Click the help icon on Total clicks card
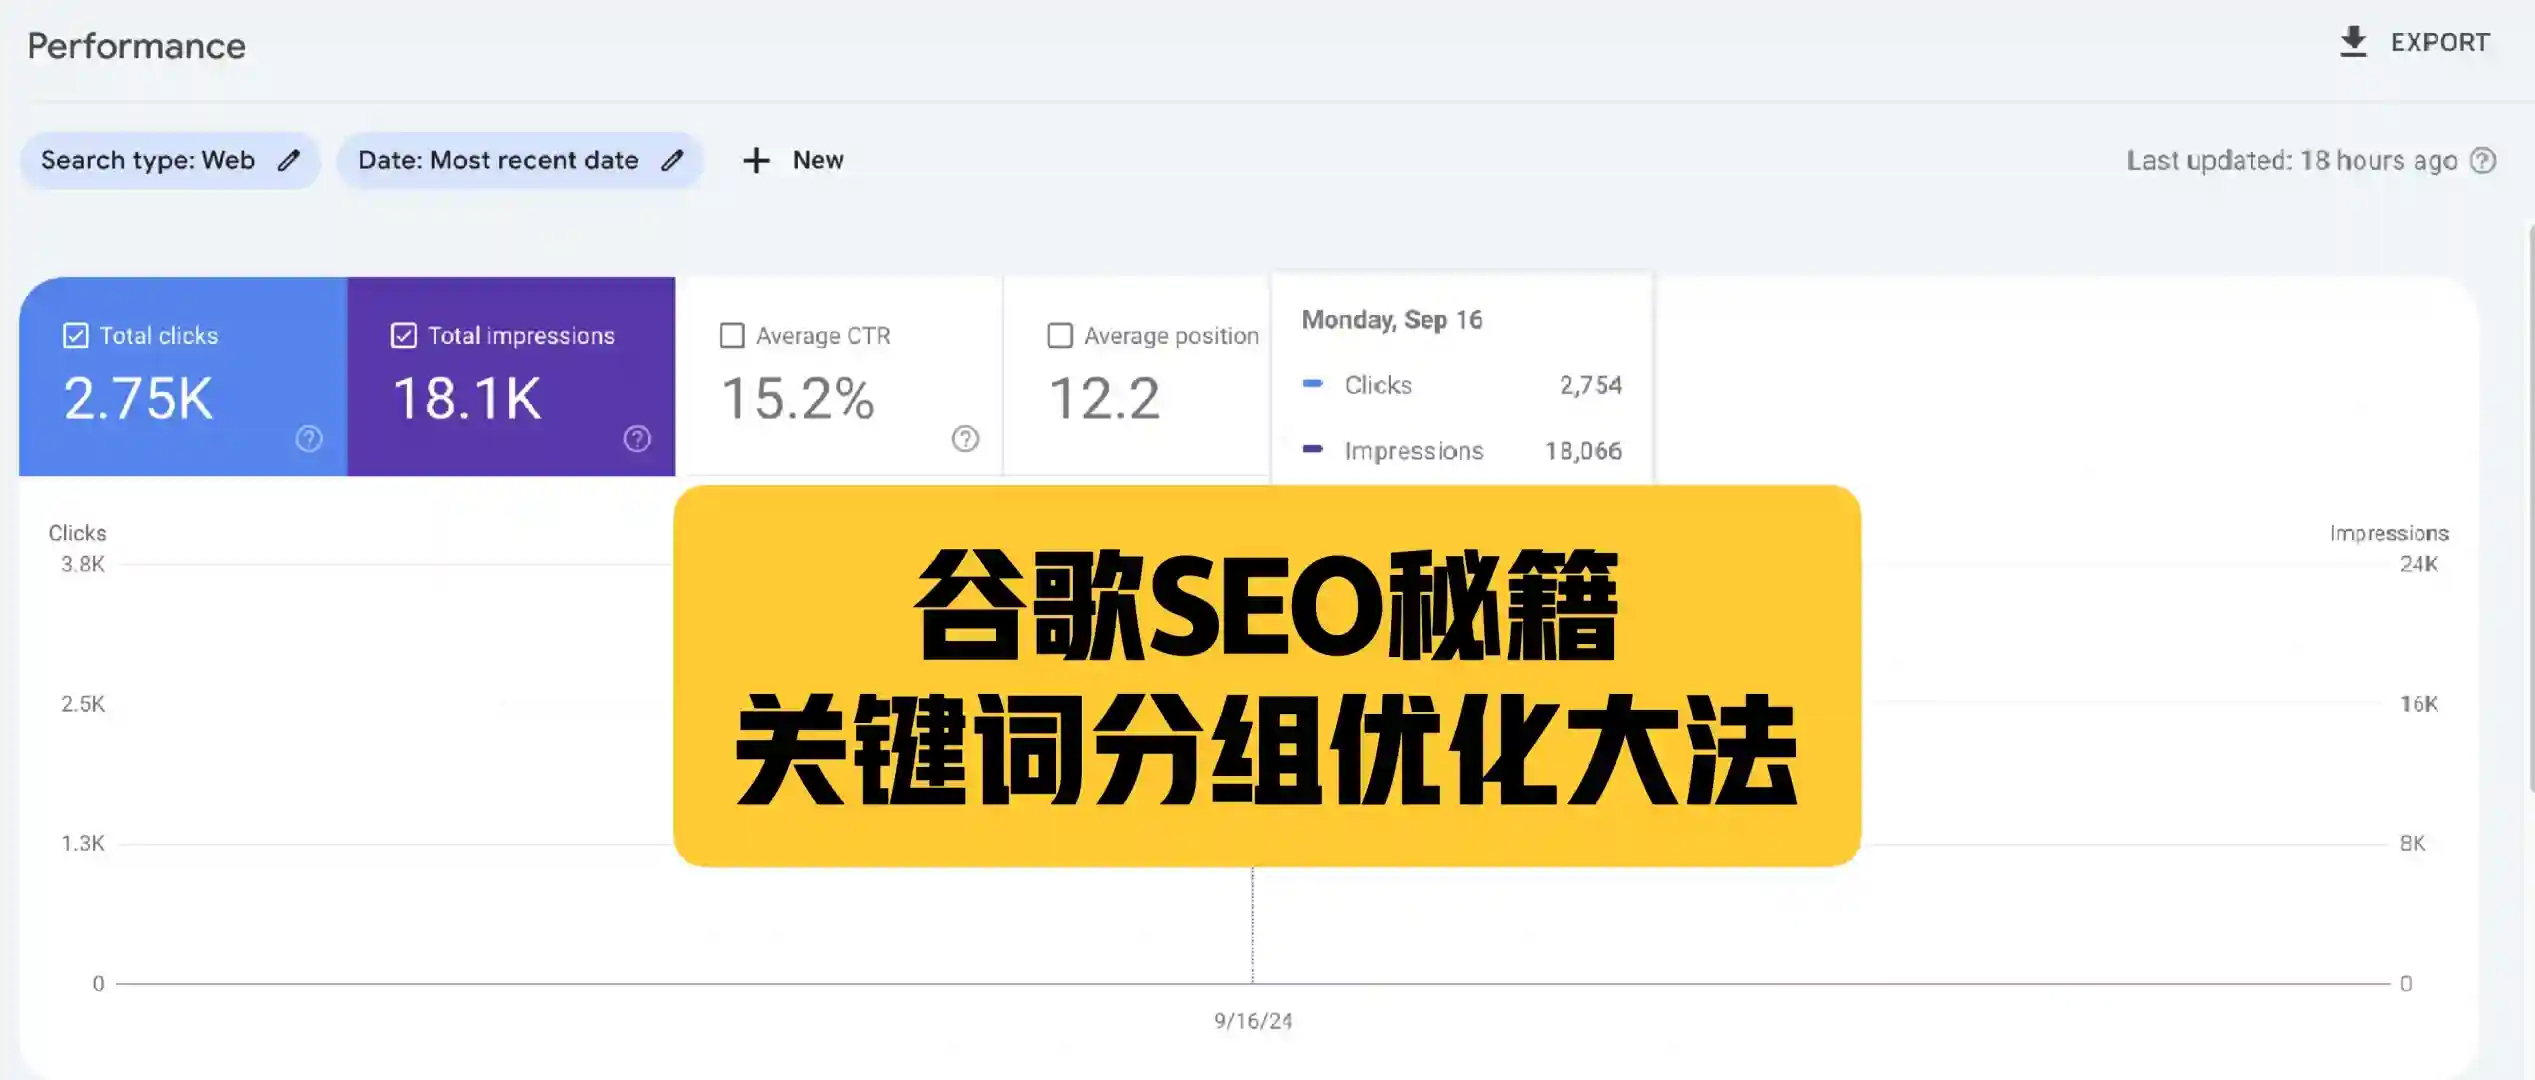2535x1080 pixels. point(307,439)
